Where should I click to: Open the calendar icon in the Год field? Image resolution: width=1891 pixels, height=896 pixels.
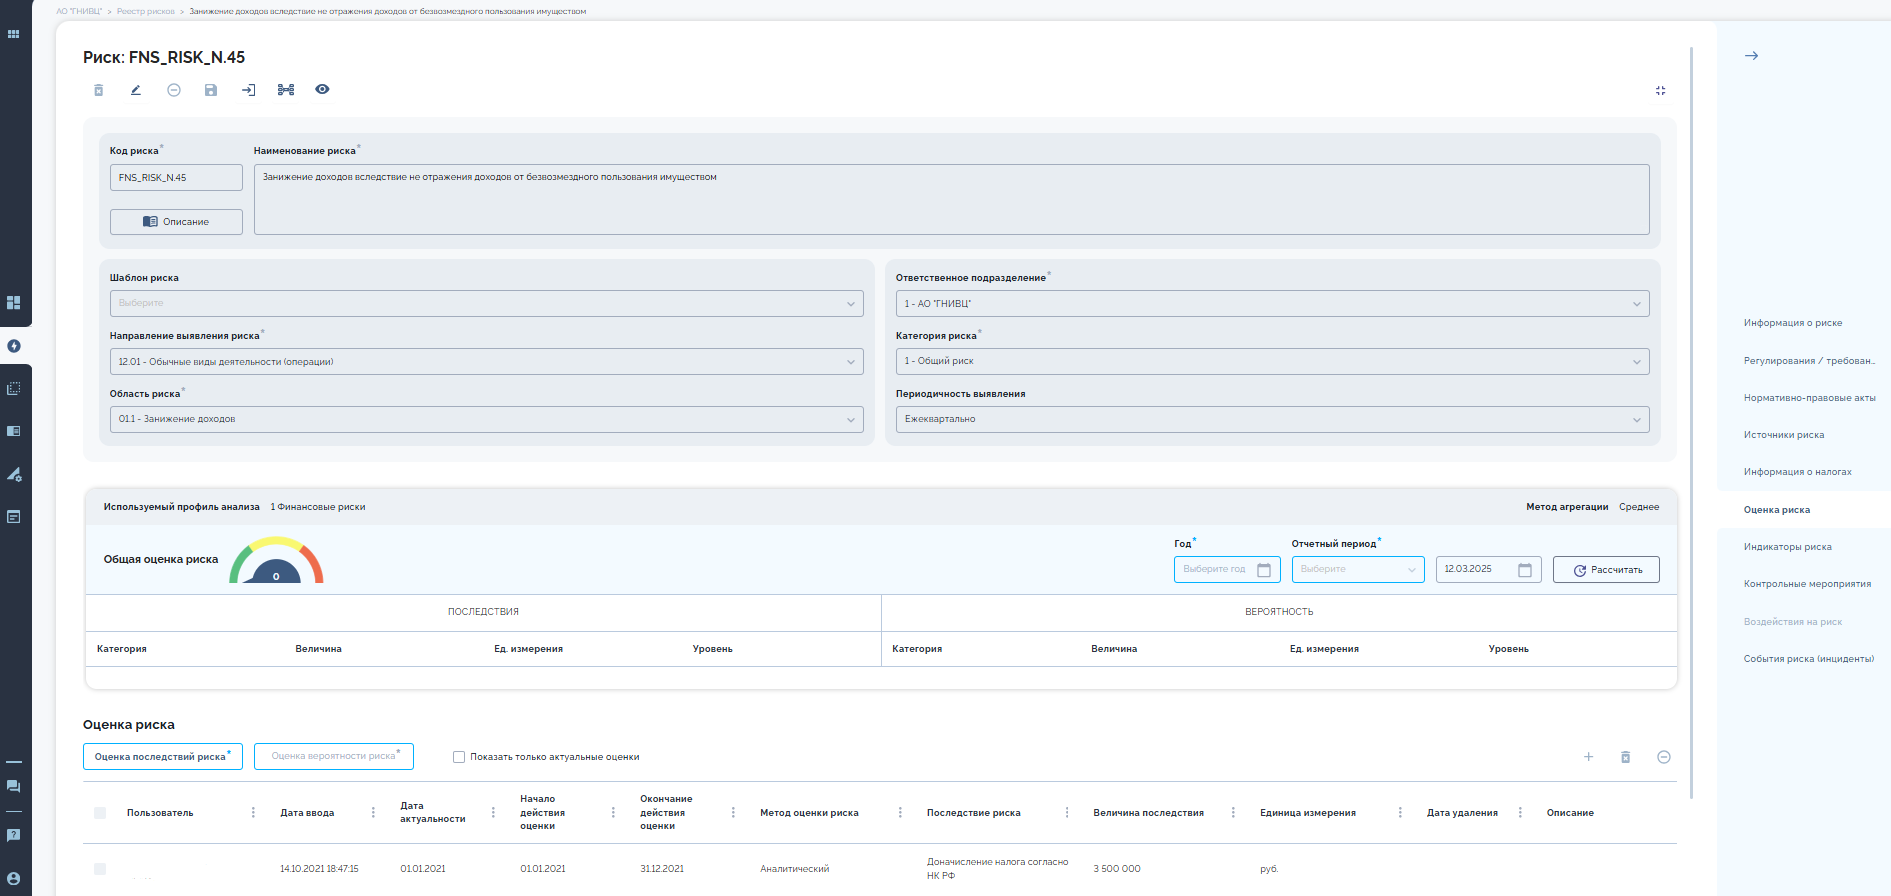click(1264, 570)
